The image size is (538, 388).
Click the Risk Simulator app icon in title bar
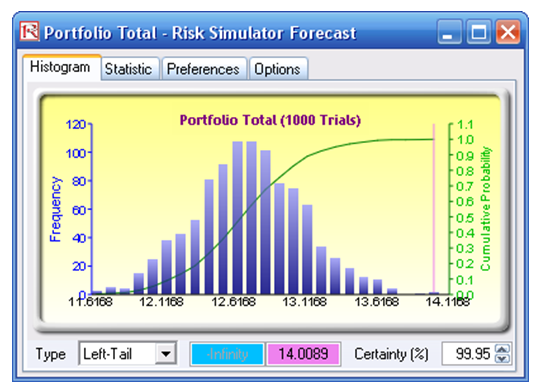pyautogui.click(x=29, y=32)
